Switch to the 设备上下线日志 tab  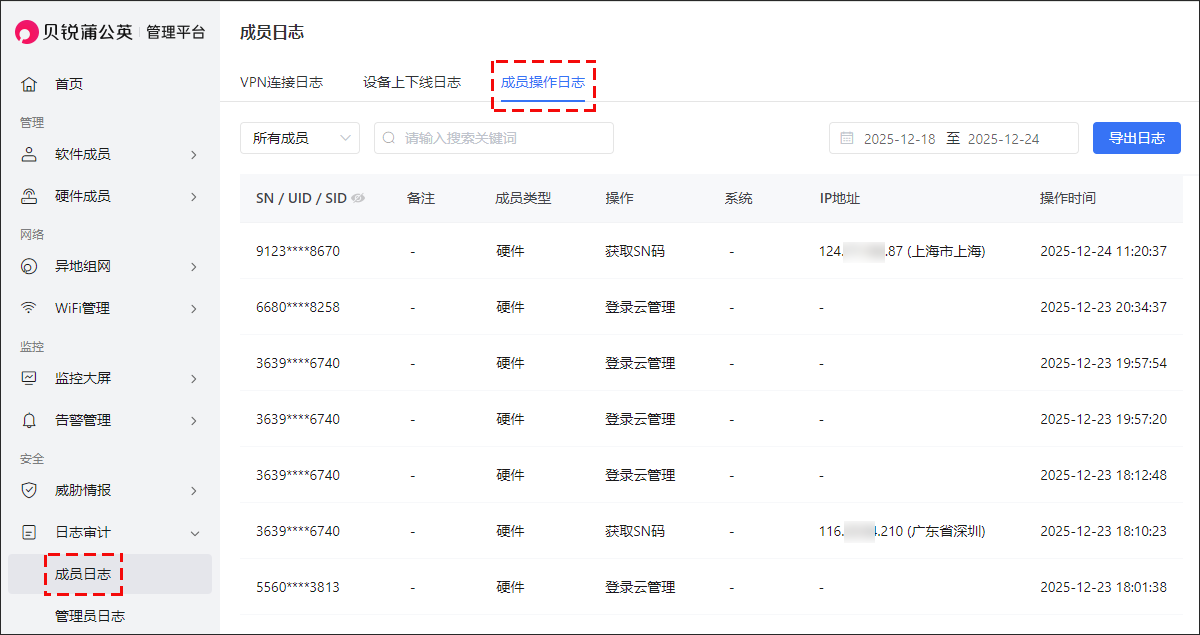[x=411, y=82]
